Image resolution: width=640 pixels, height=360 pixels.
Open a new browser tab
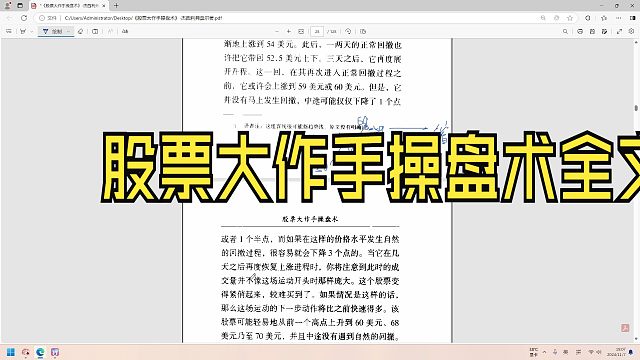pyautogui.click(x=116, y=6)
